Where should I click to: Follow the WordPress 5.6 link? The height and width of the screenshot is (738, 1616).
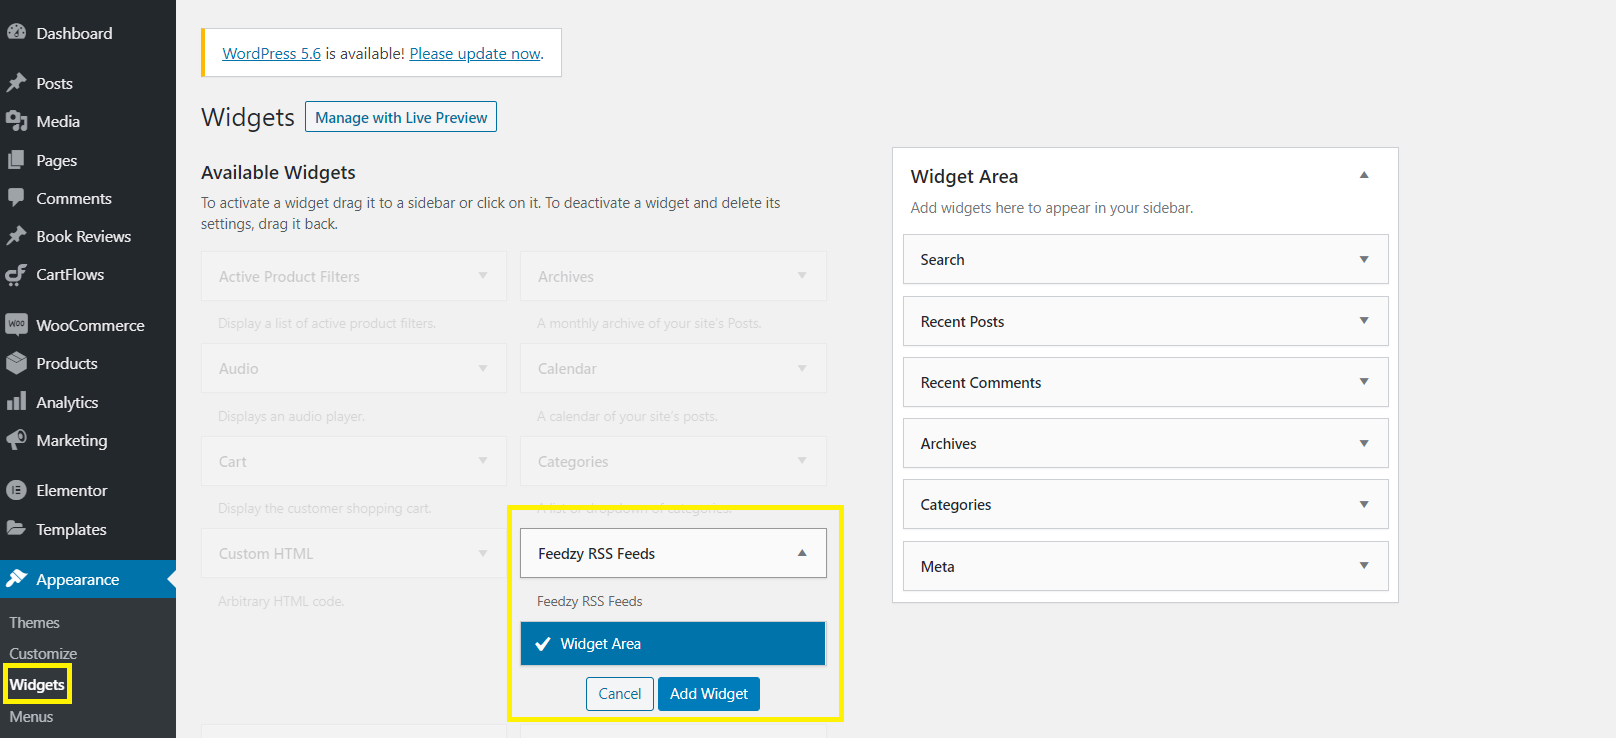[x=271, y=53]
